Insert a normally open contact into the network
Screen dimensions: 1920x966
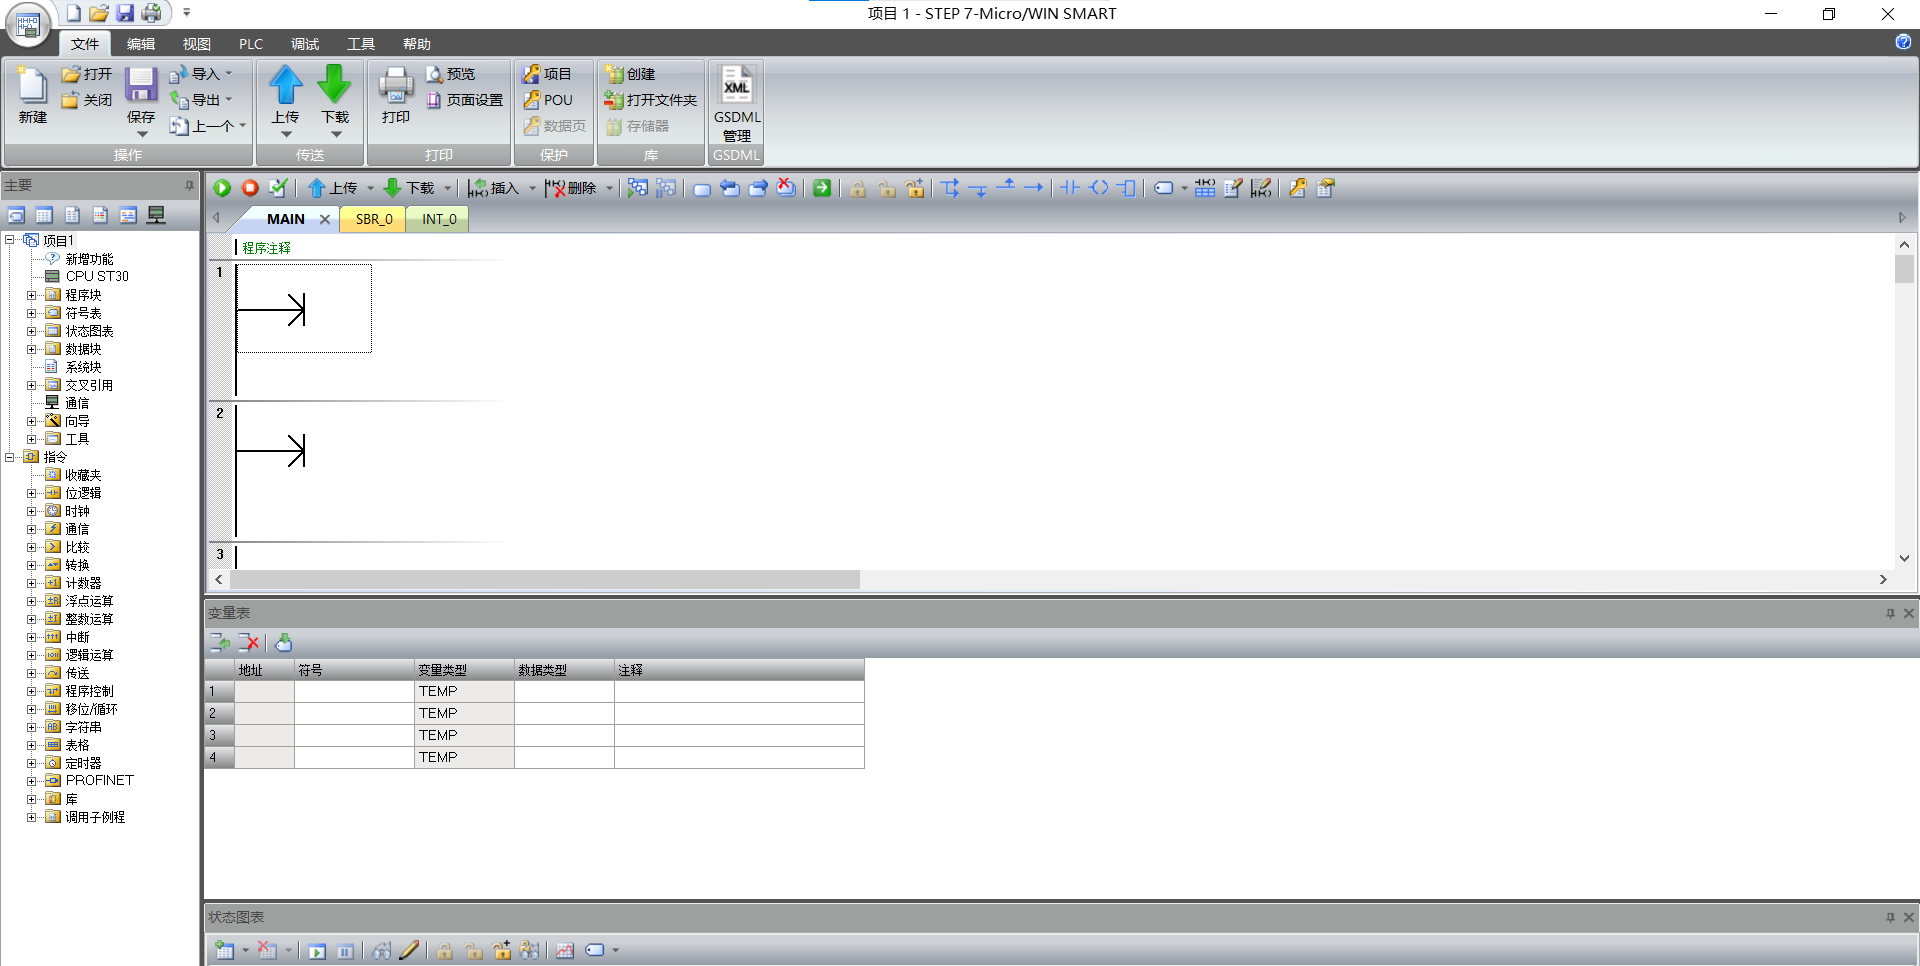1070,188
